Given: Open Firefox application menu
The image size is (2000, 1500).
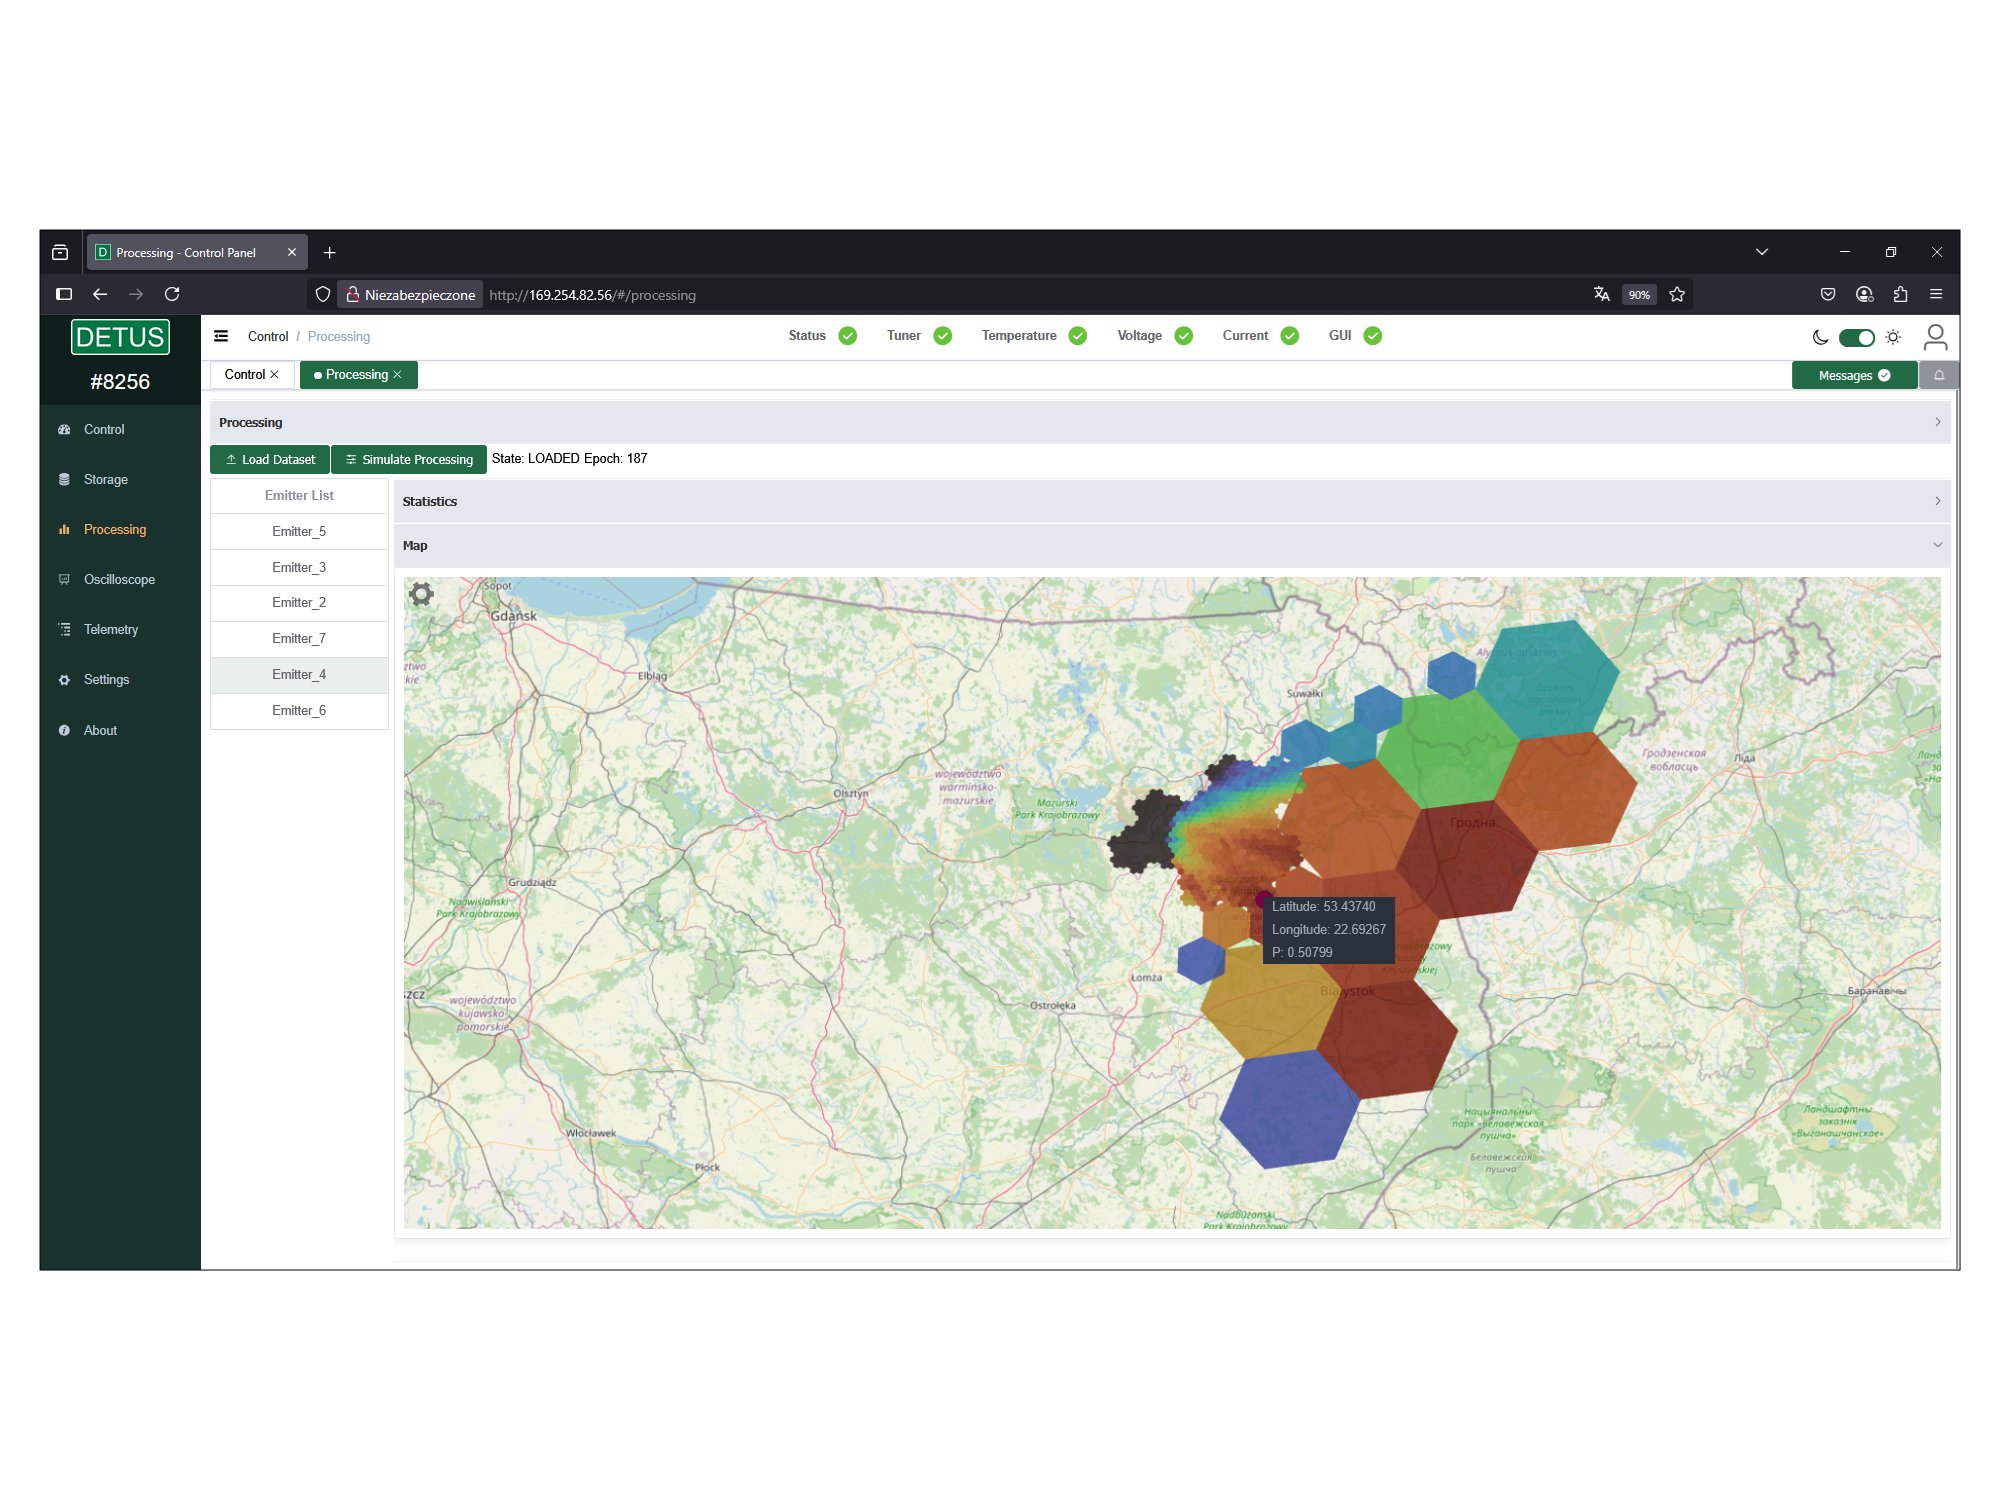Looking at the screenshot, I should 1936,294.
